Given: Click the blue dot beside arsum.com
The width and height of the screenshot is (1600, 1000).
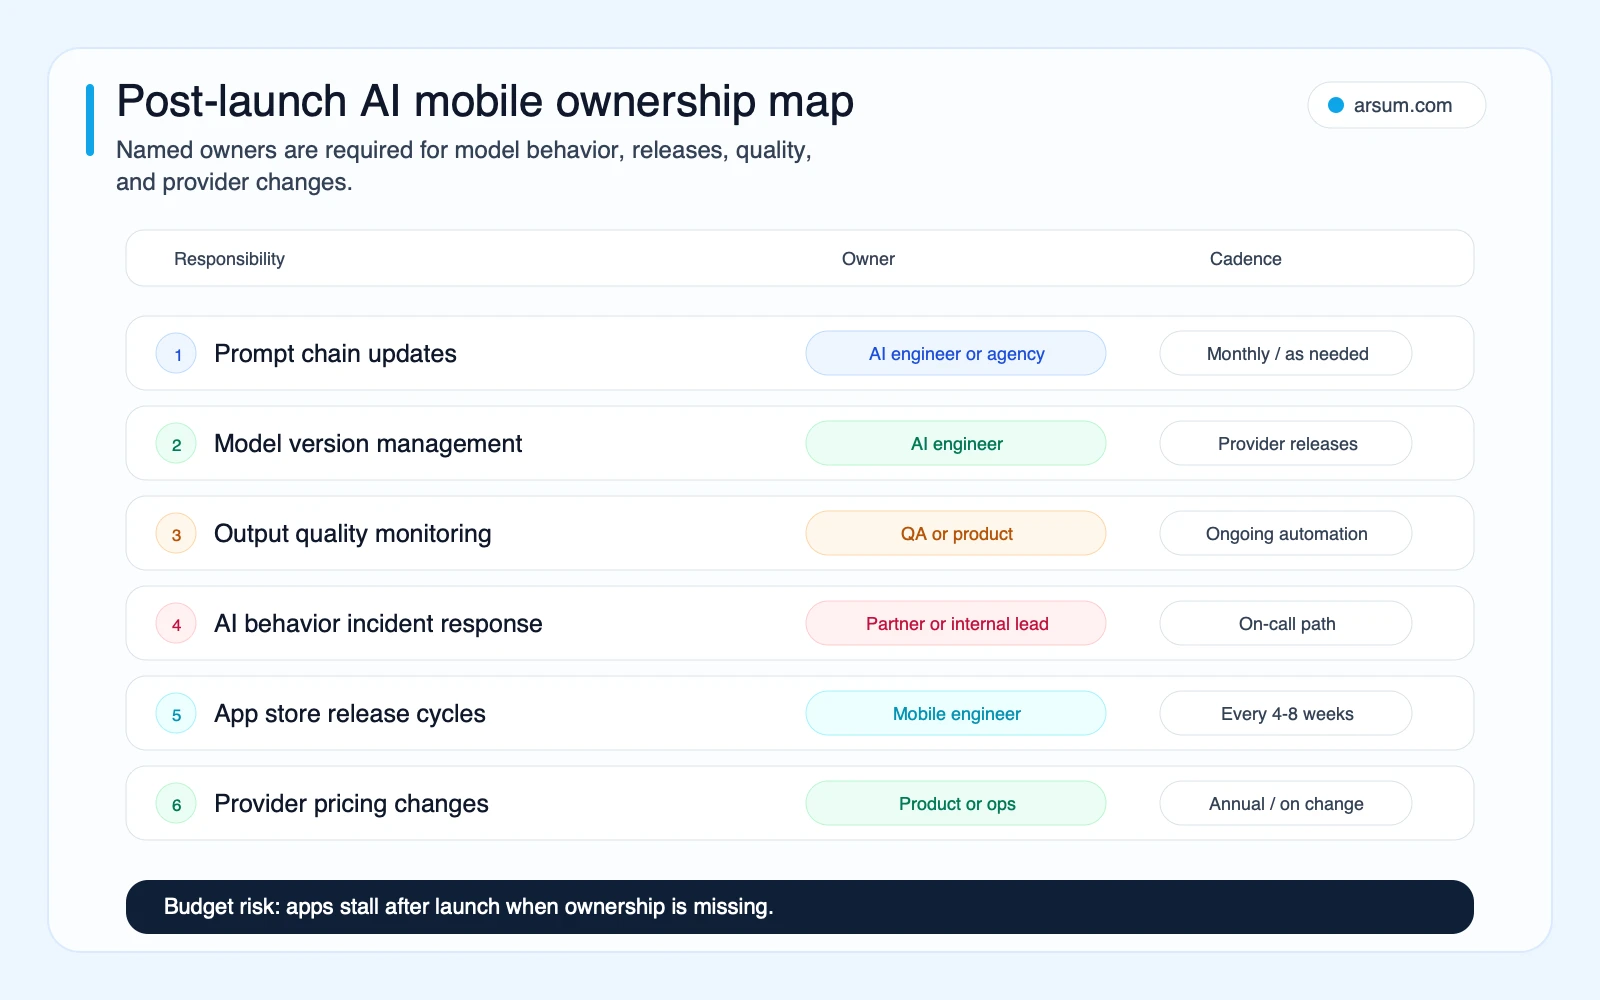Looking at the screenshot, I should point(1335,105).
